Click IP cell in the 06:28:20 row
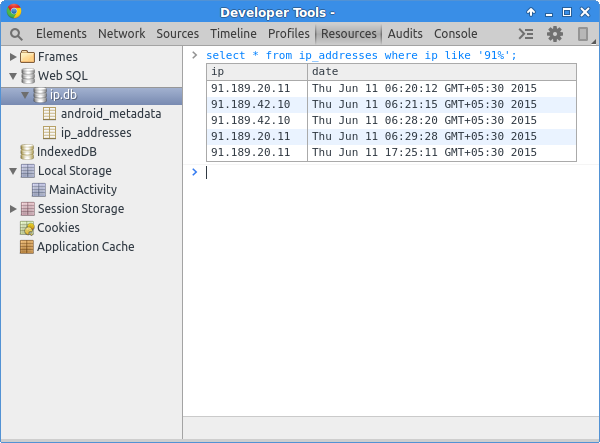 (257, 121)
